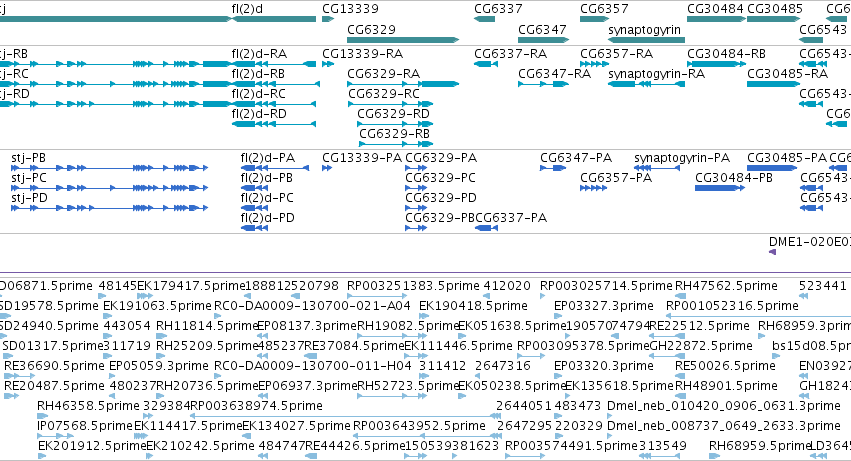The width and height of the screenshot is (851, 461).
Task: Click the synaptogyrin gene label
Action: pyautogui.click(x=644, y=29)
